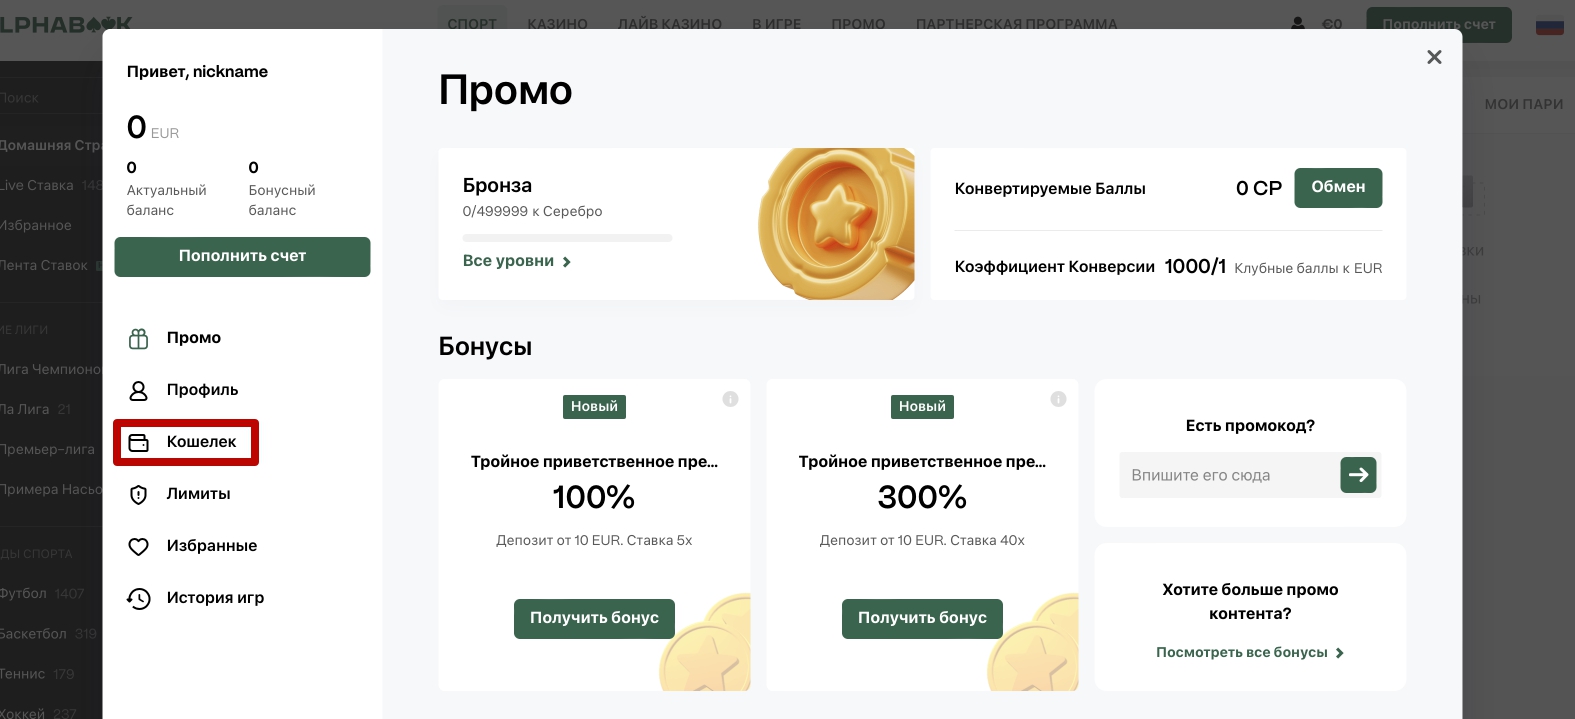Click Футбол in background sports list
The image size is (1575, 719).
click(24, 593)
